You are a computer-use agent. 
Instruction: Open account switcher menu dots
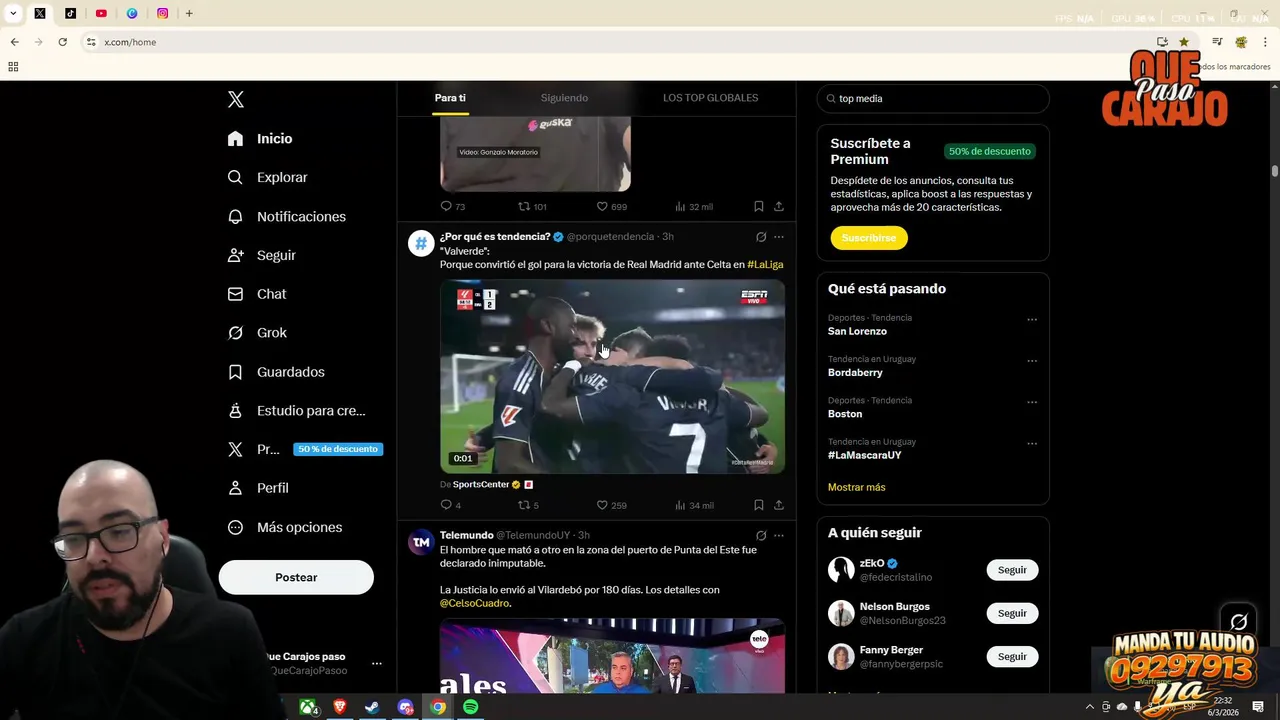[x=376, y=663]
